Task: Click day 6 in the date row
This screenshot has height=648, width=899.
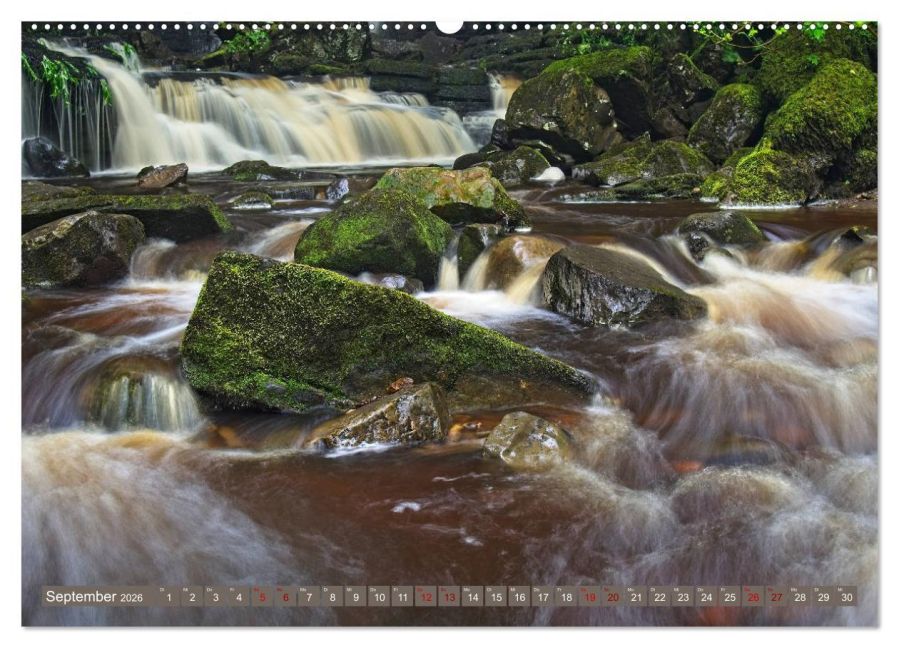Action: pyautogui.click(x=285, y=597)
